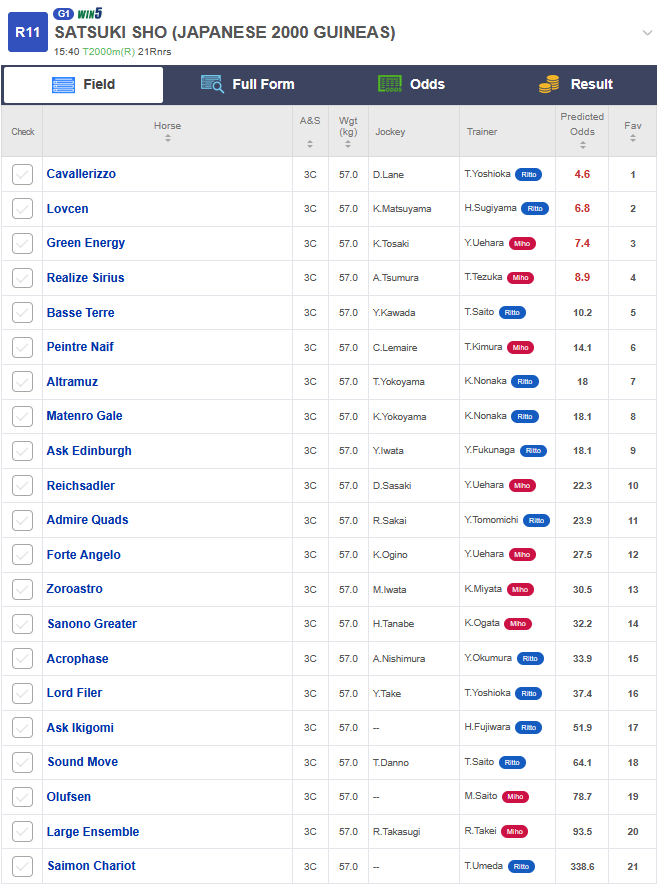
Task: Switch to the Full Form tab
Action: point(248,85)
